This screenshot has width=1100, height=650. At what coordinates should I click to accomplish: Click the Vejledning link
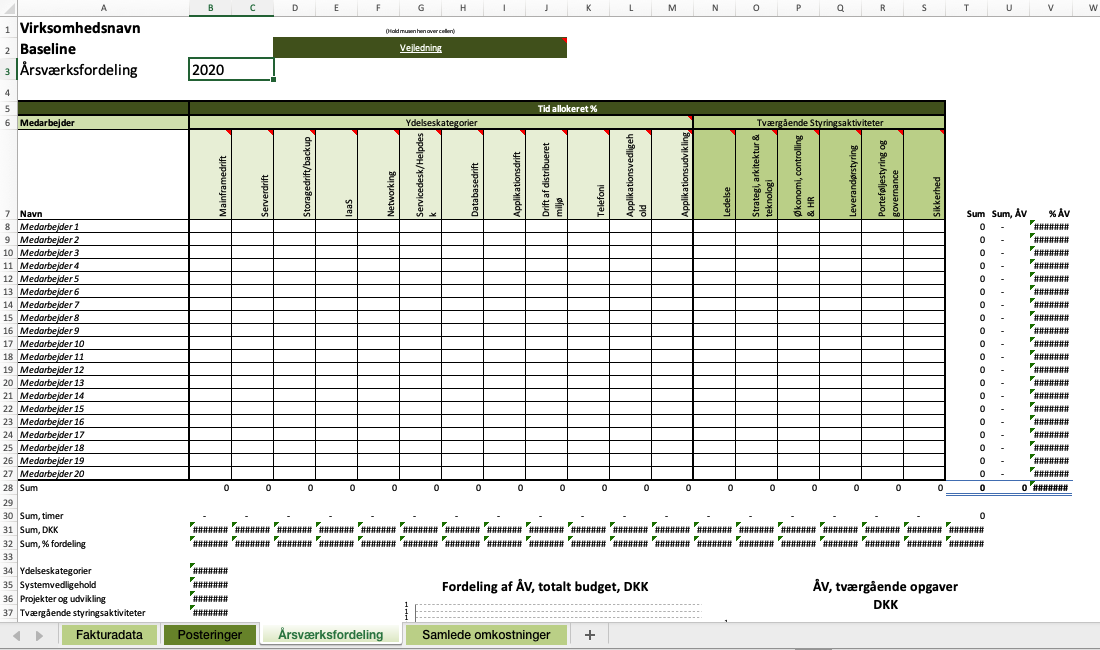pyautogui.click(x=420, y=47)
